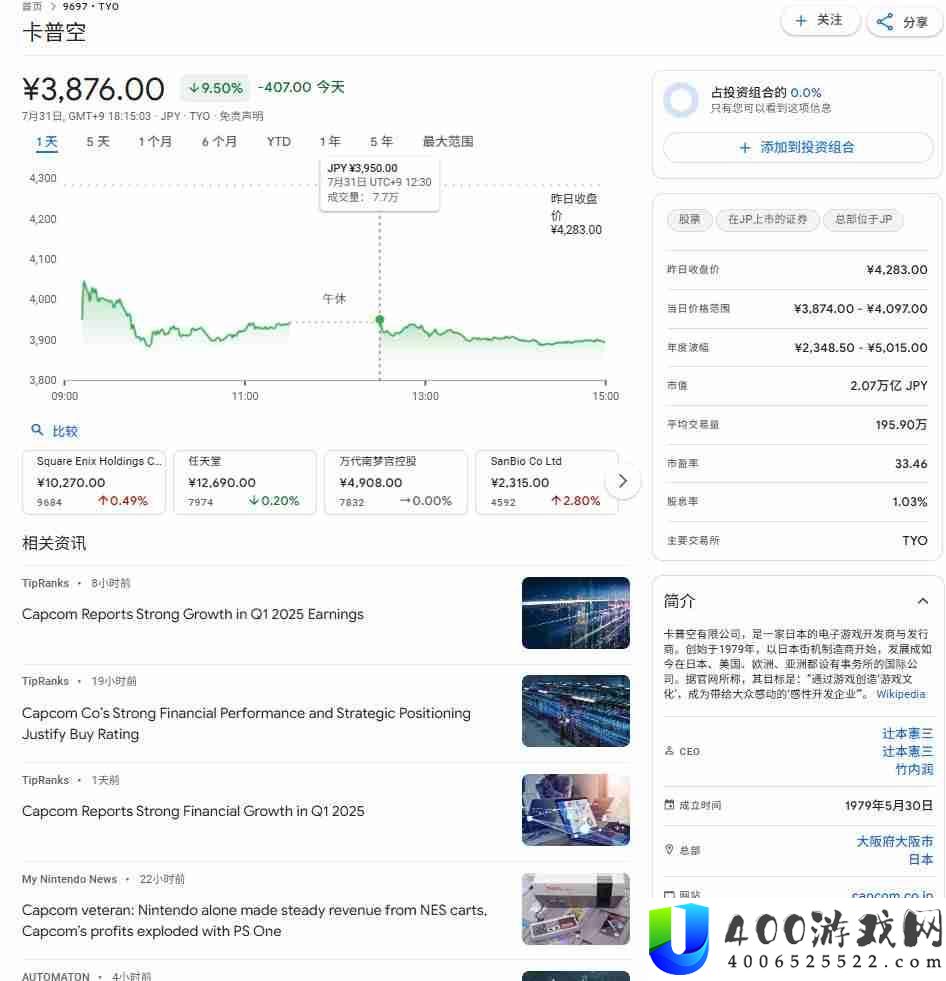Viewport: 946px width, 981px height.
Task: Open the 大阪府大阪市 headquarters link
Action: click(x=894, y=841)
